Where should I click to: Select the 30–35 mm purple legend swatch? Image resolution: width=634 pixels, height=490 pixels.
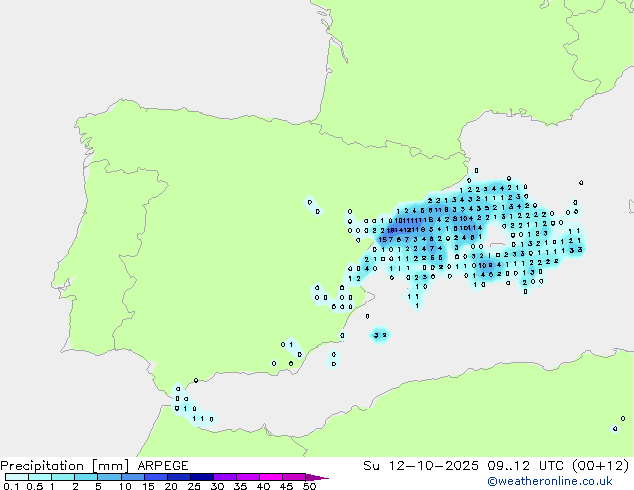[224, 477]
